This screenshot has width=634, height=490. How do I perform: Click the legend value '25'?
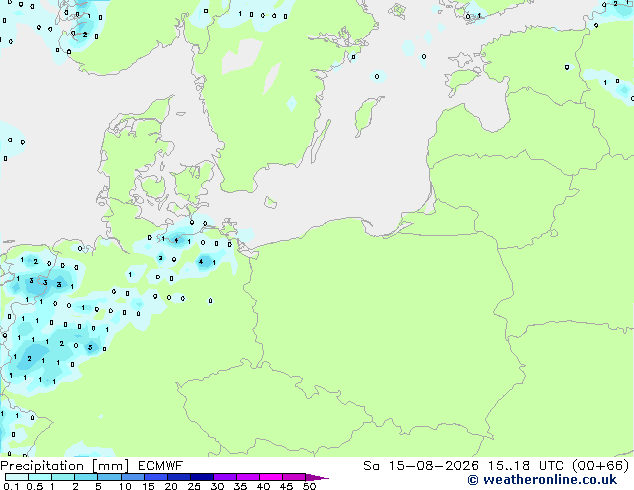(194, 486)
